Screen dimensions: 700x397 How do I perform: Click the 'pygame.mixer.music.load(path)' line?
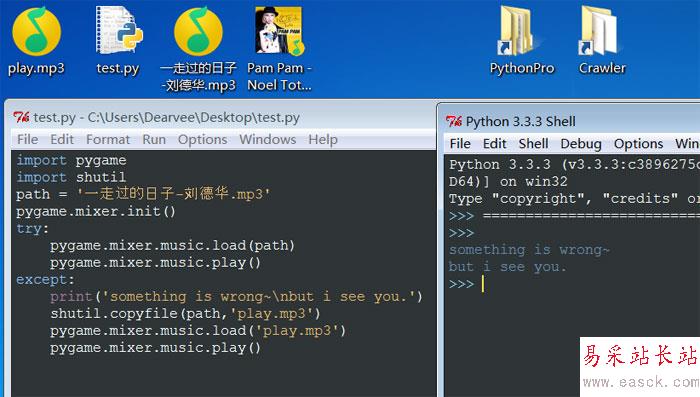coord(172,246)
